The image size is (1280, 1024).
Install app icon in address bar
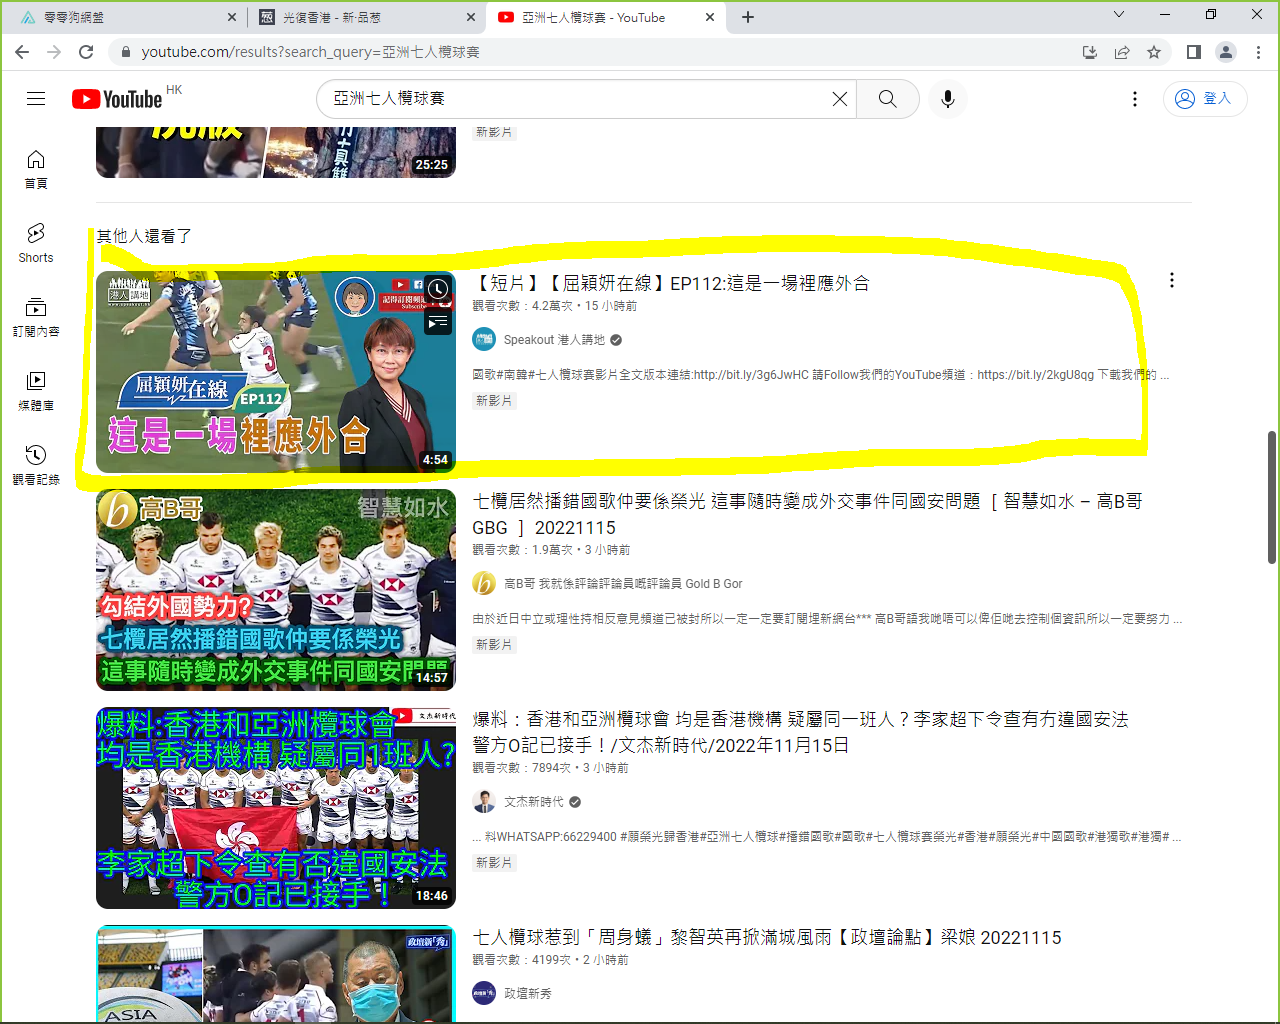(1090, 52)
